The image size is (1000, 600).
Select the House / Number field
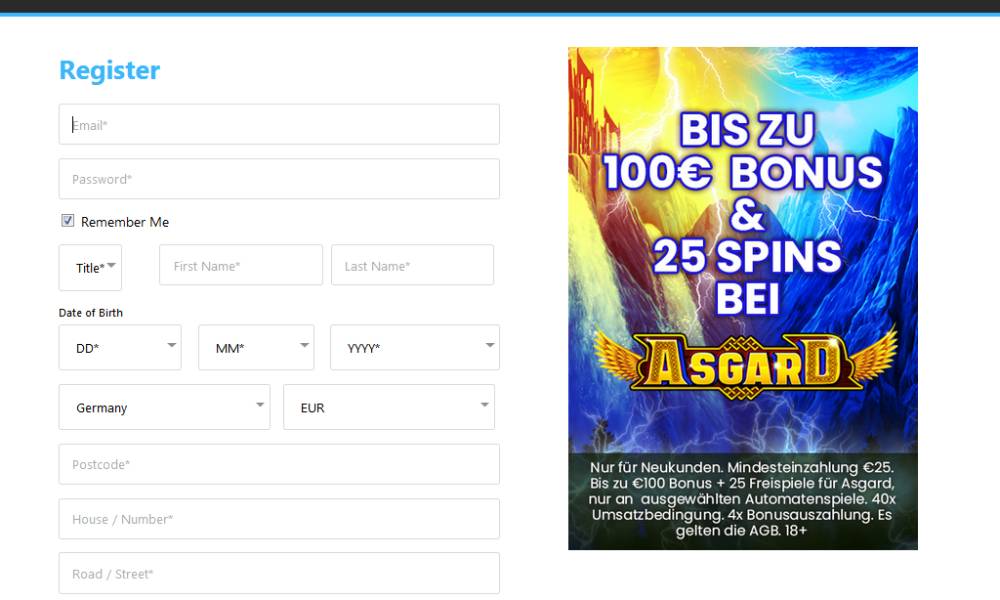279,519
